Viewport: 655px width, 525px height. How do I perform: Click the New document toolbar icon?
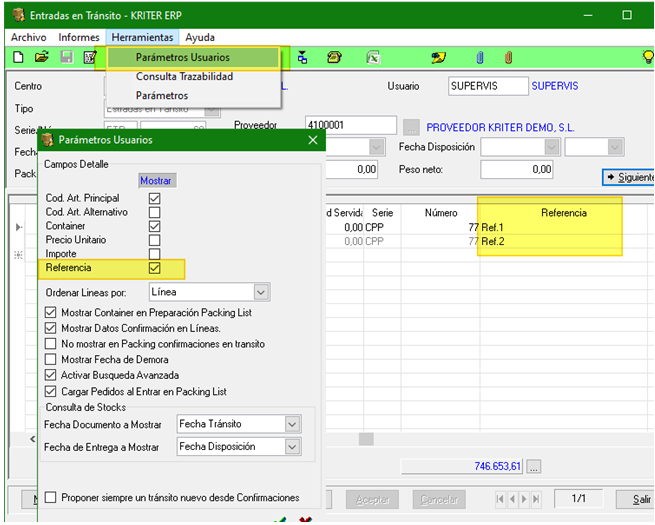point(18,57)
